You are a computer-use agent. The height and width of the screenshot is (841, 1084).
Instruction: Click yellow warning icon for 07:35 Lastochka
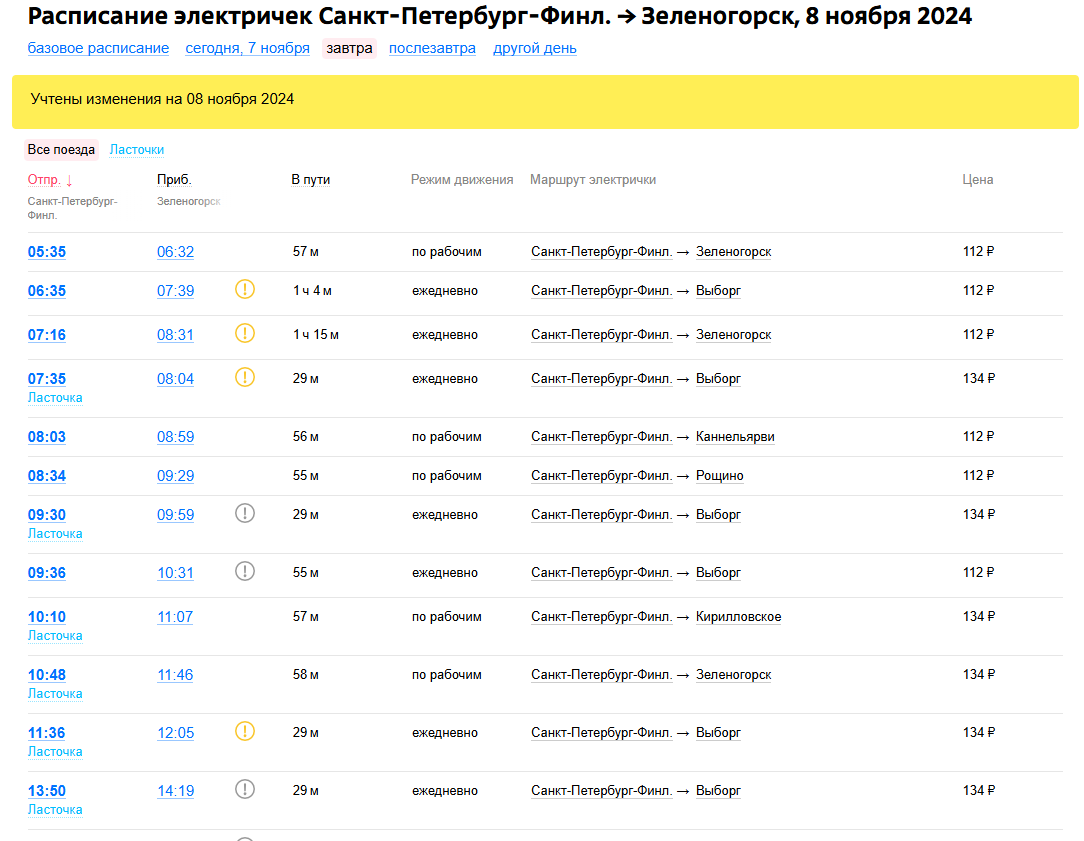(x=245, y=377)
